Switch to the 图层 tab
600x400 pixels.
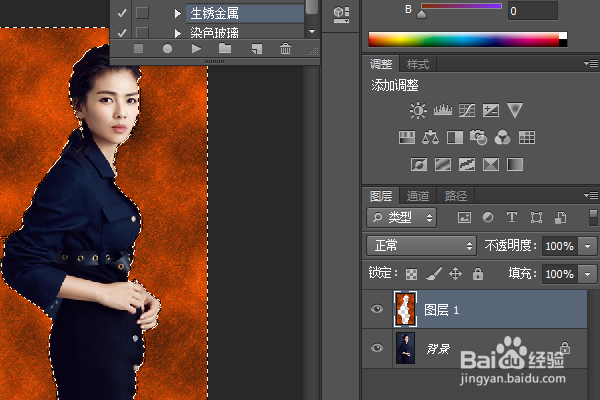381,196
